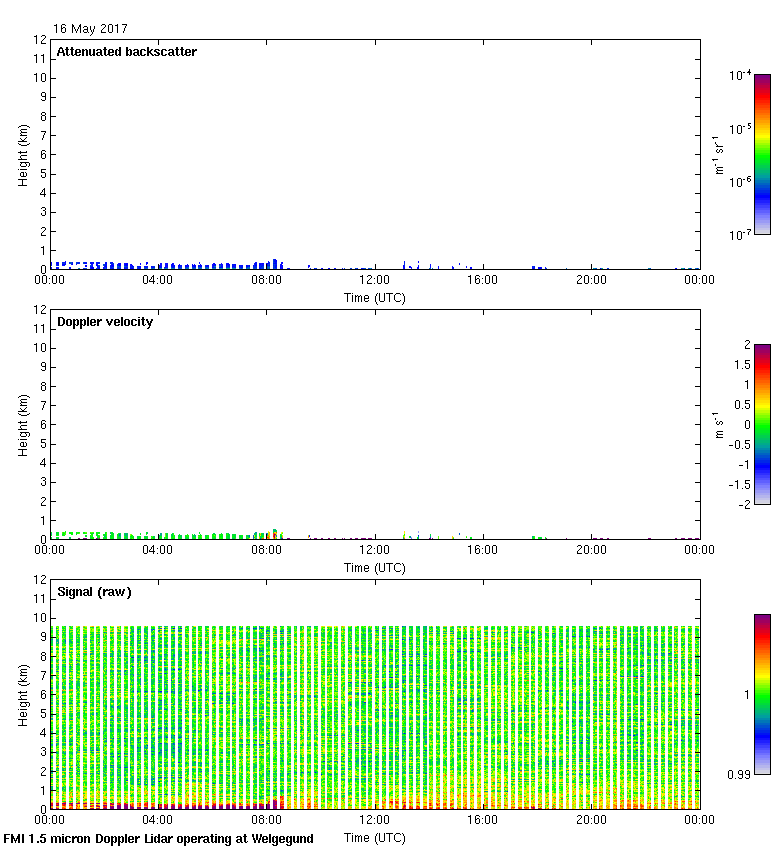Click the Doppler velocity colorbar

click(762, 424)
